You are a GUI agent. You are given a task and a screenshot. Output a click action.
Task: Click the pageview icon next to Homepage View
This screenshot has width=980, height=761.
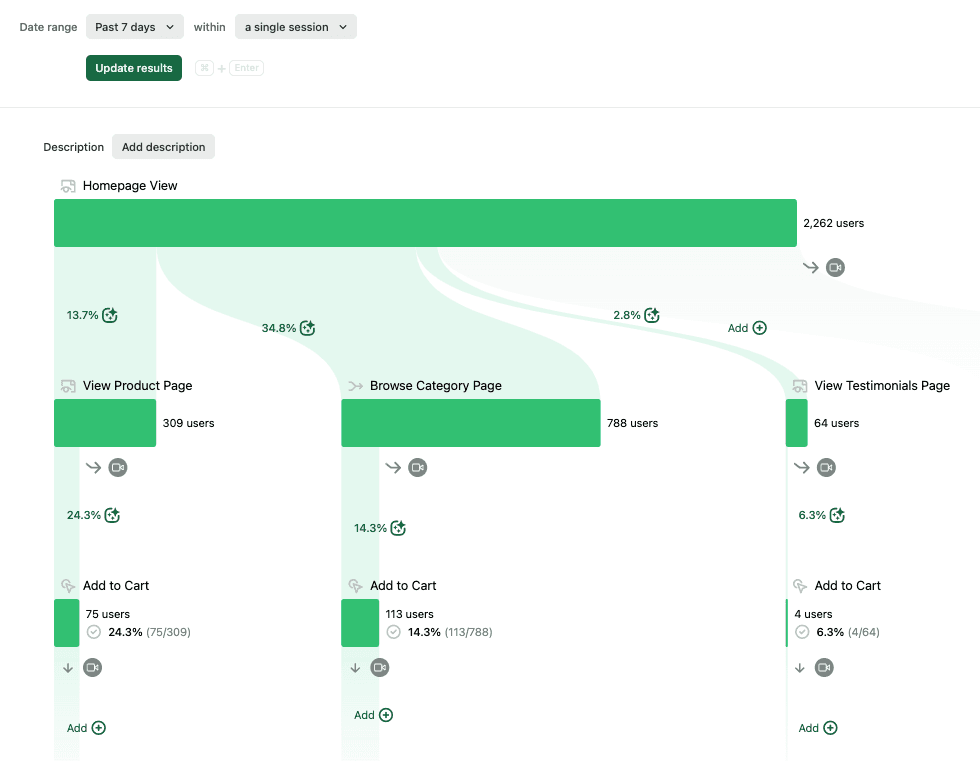(68, 185)
